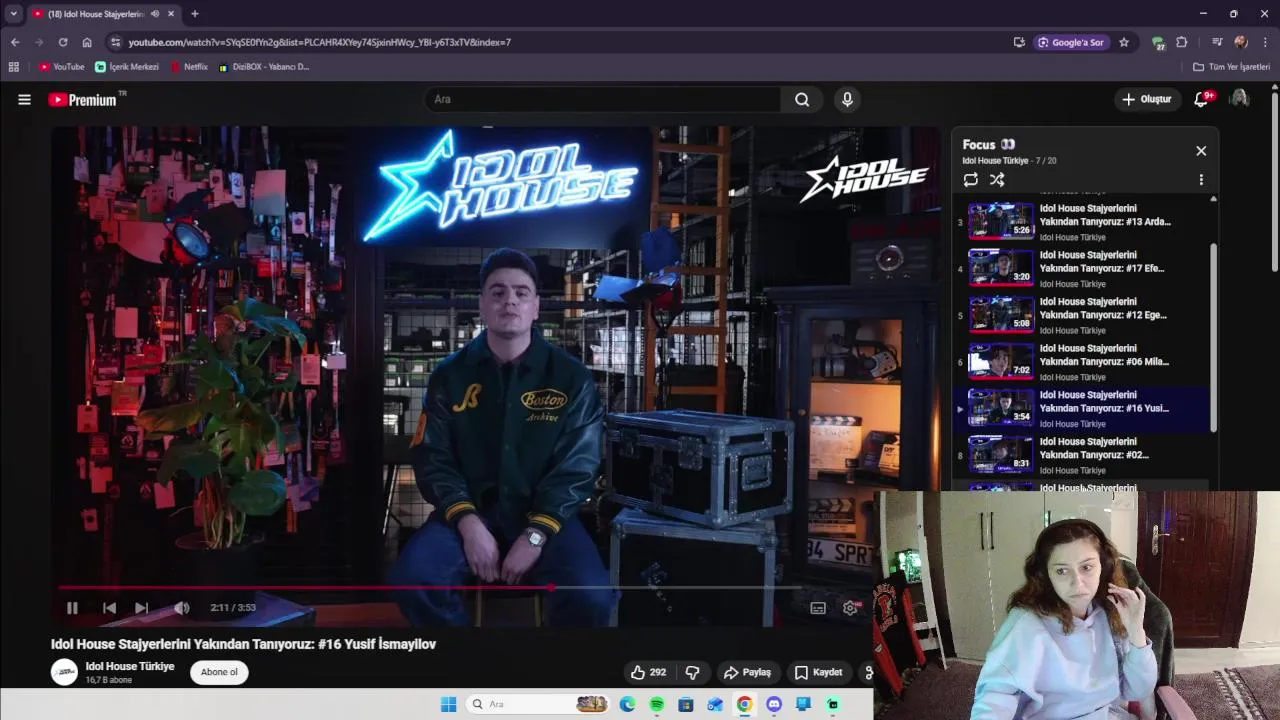Screen dimensions: 1280x720
Task: Reload the current page
Action: click(62, 42)
